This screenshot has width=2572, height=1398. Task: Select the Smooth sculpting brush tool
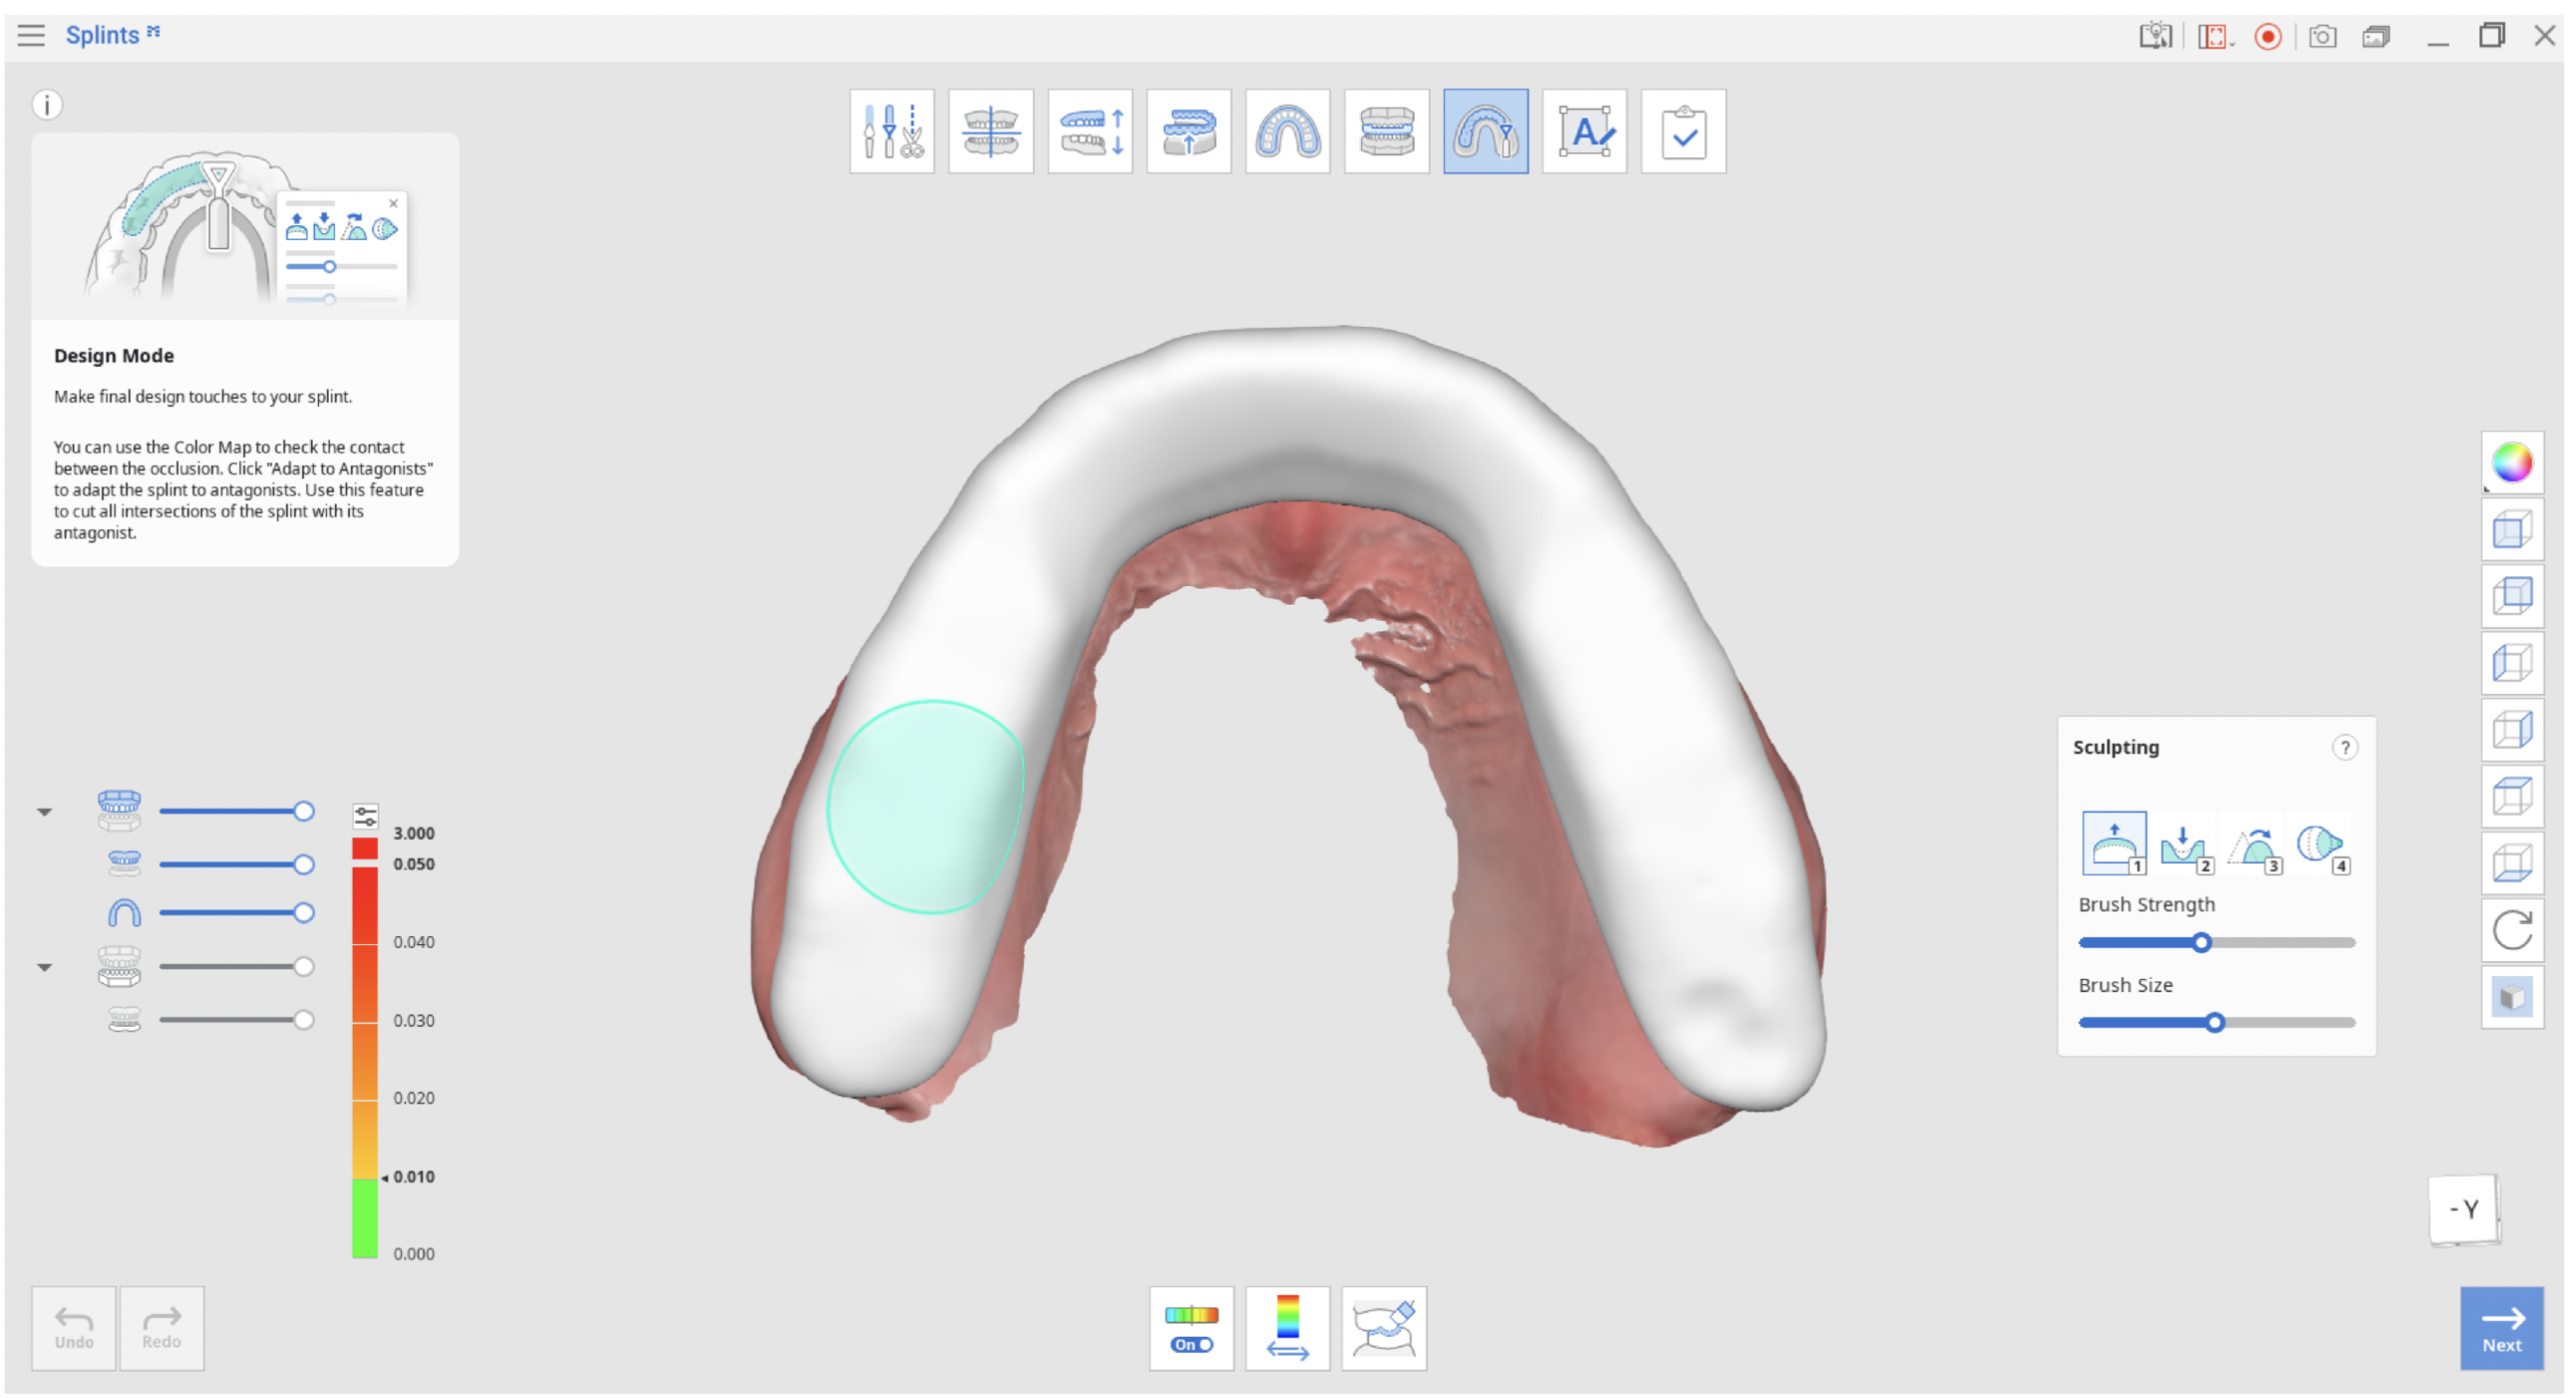click(2252, 845)
